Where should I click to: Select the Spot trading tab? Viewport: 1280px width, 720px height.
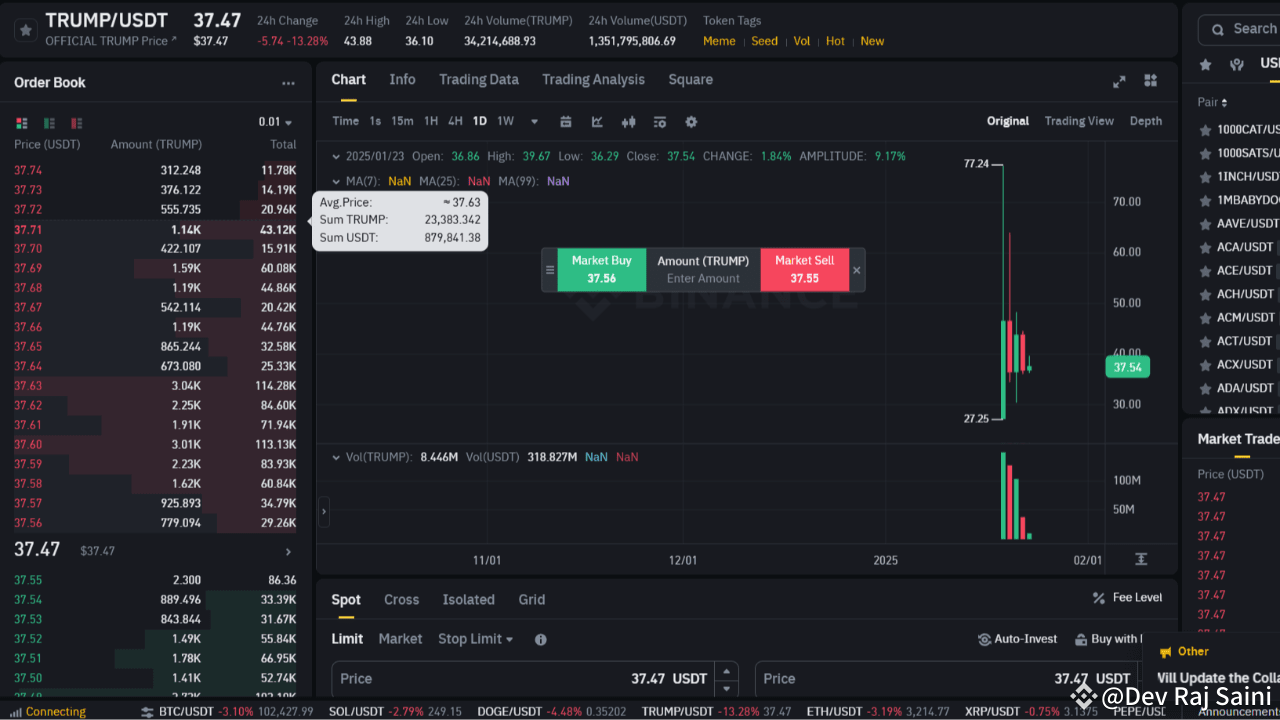(346, 599)
